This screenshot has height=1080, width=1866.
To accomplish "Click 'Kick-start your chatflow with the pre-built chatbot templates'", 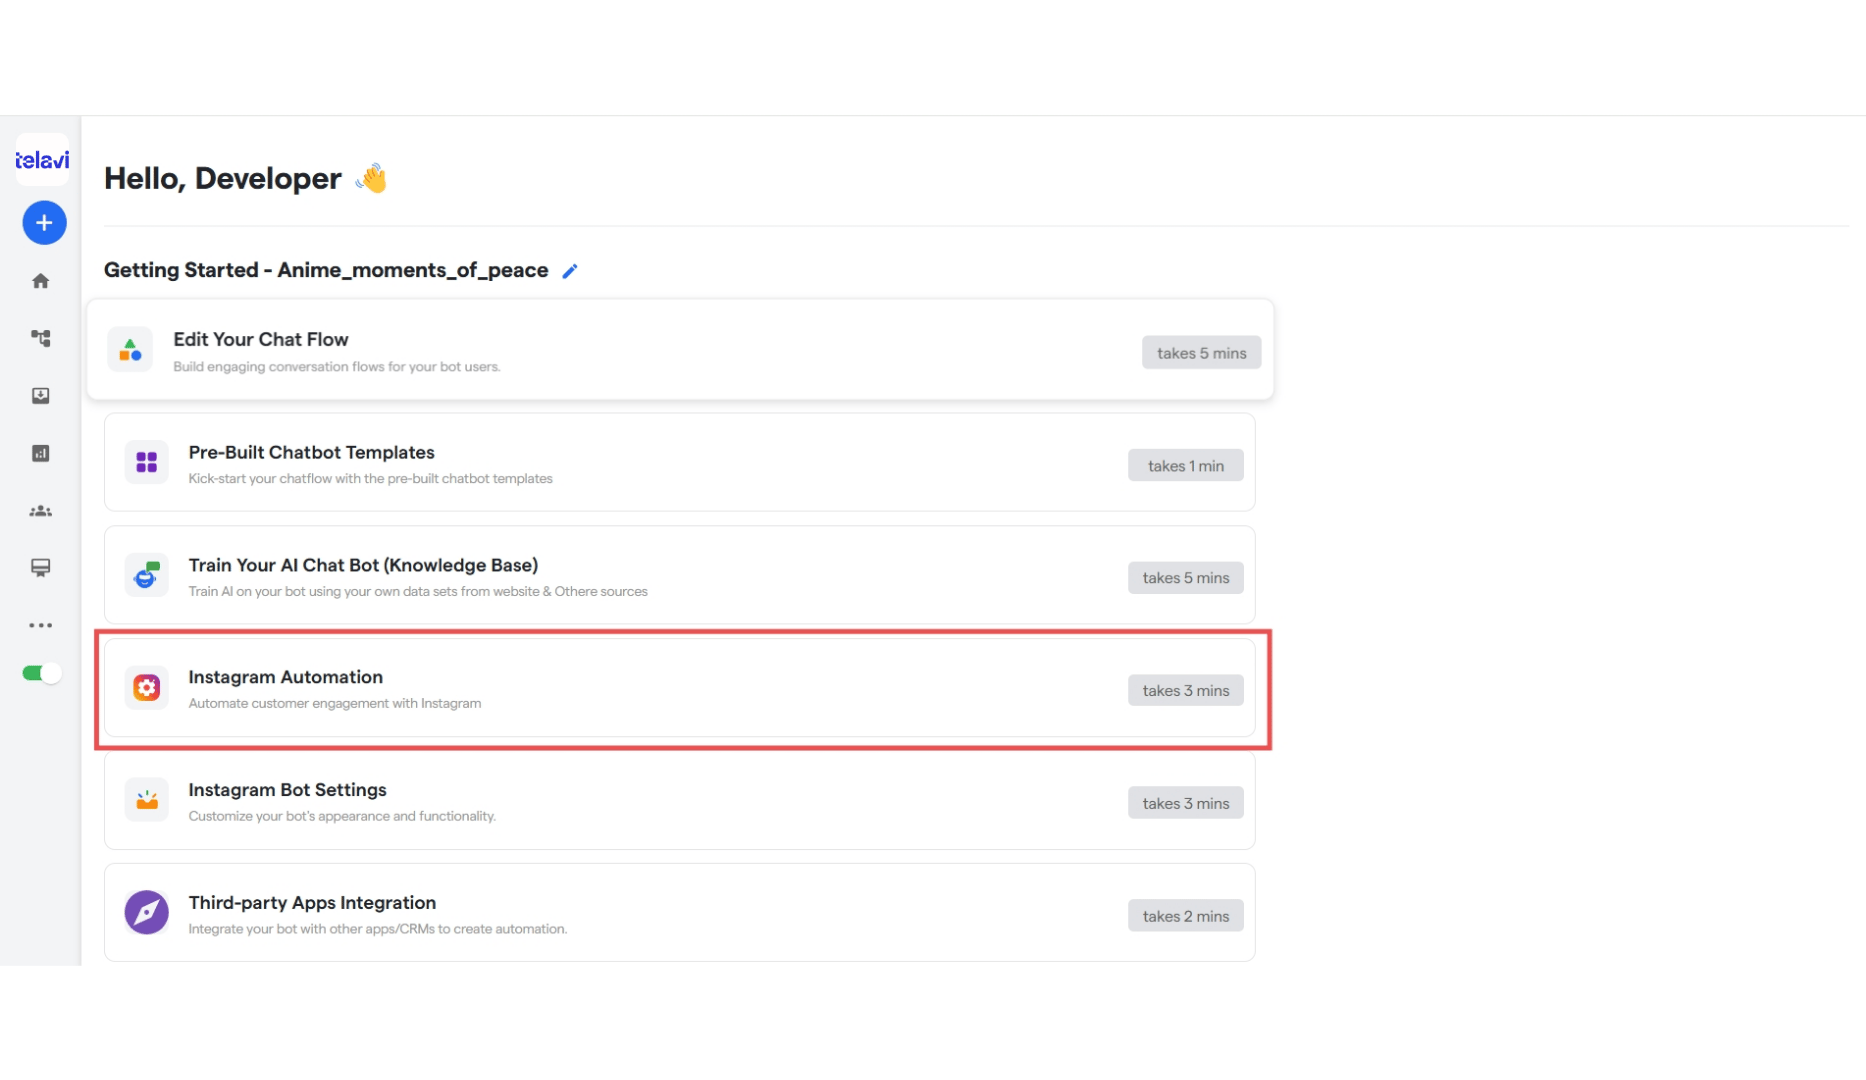I will tap(371, 479).
